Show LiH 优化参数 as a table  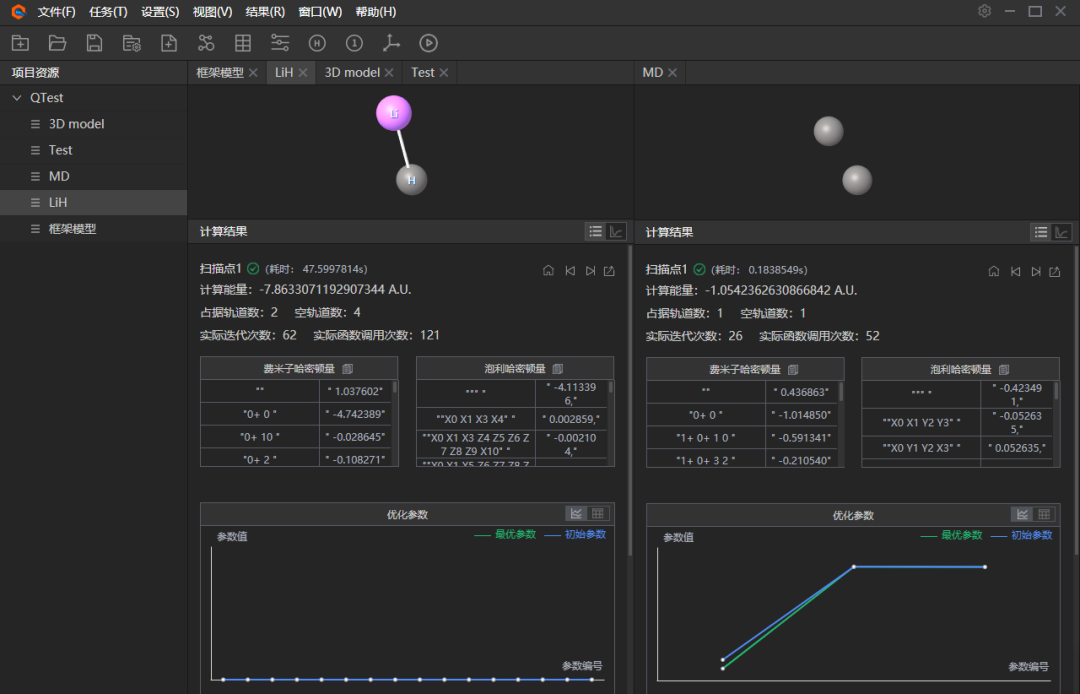pos(597,514)
